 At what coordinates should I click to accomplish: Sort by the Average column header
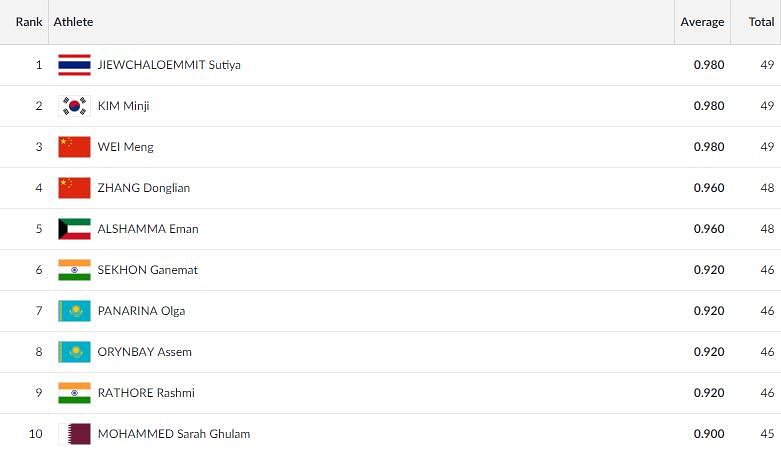coord(702,22)
